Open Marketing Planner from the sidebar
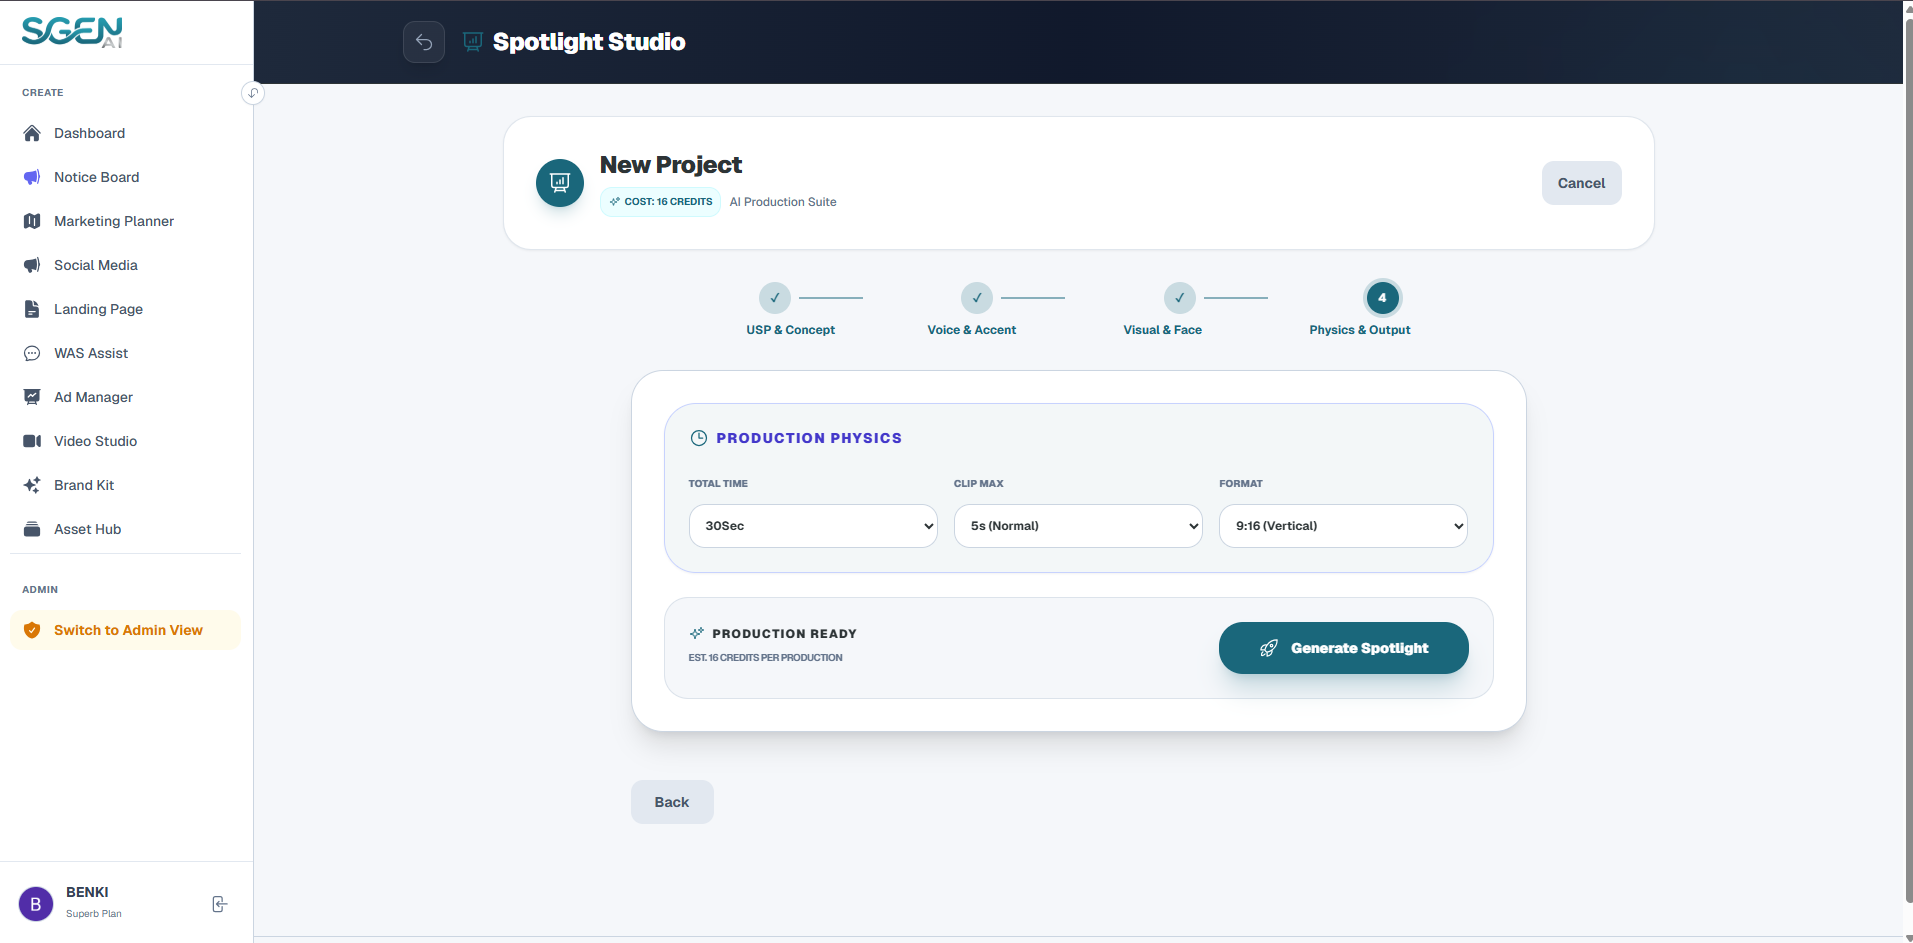Image resolution: width=1913 pixels, height=943 pixels. (126, 221)
